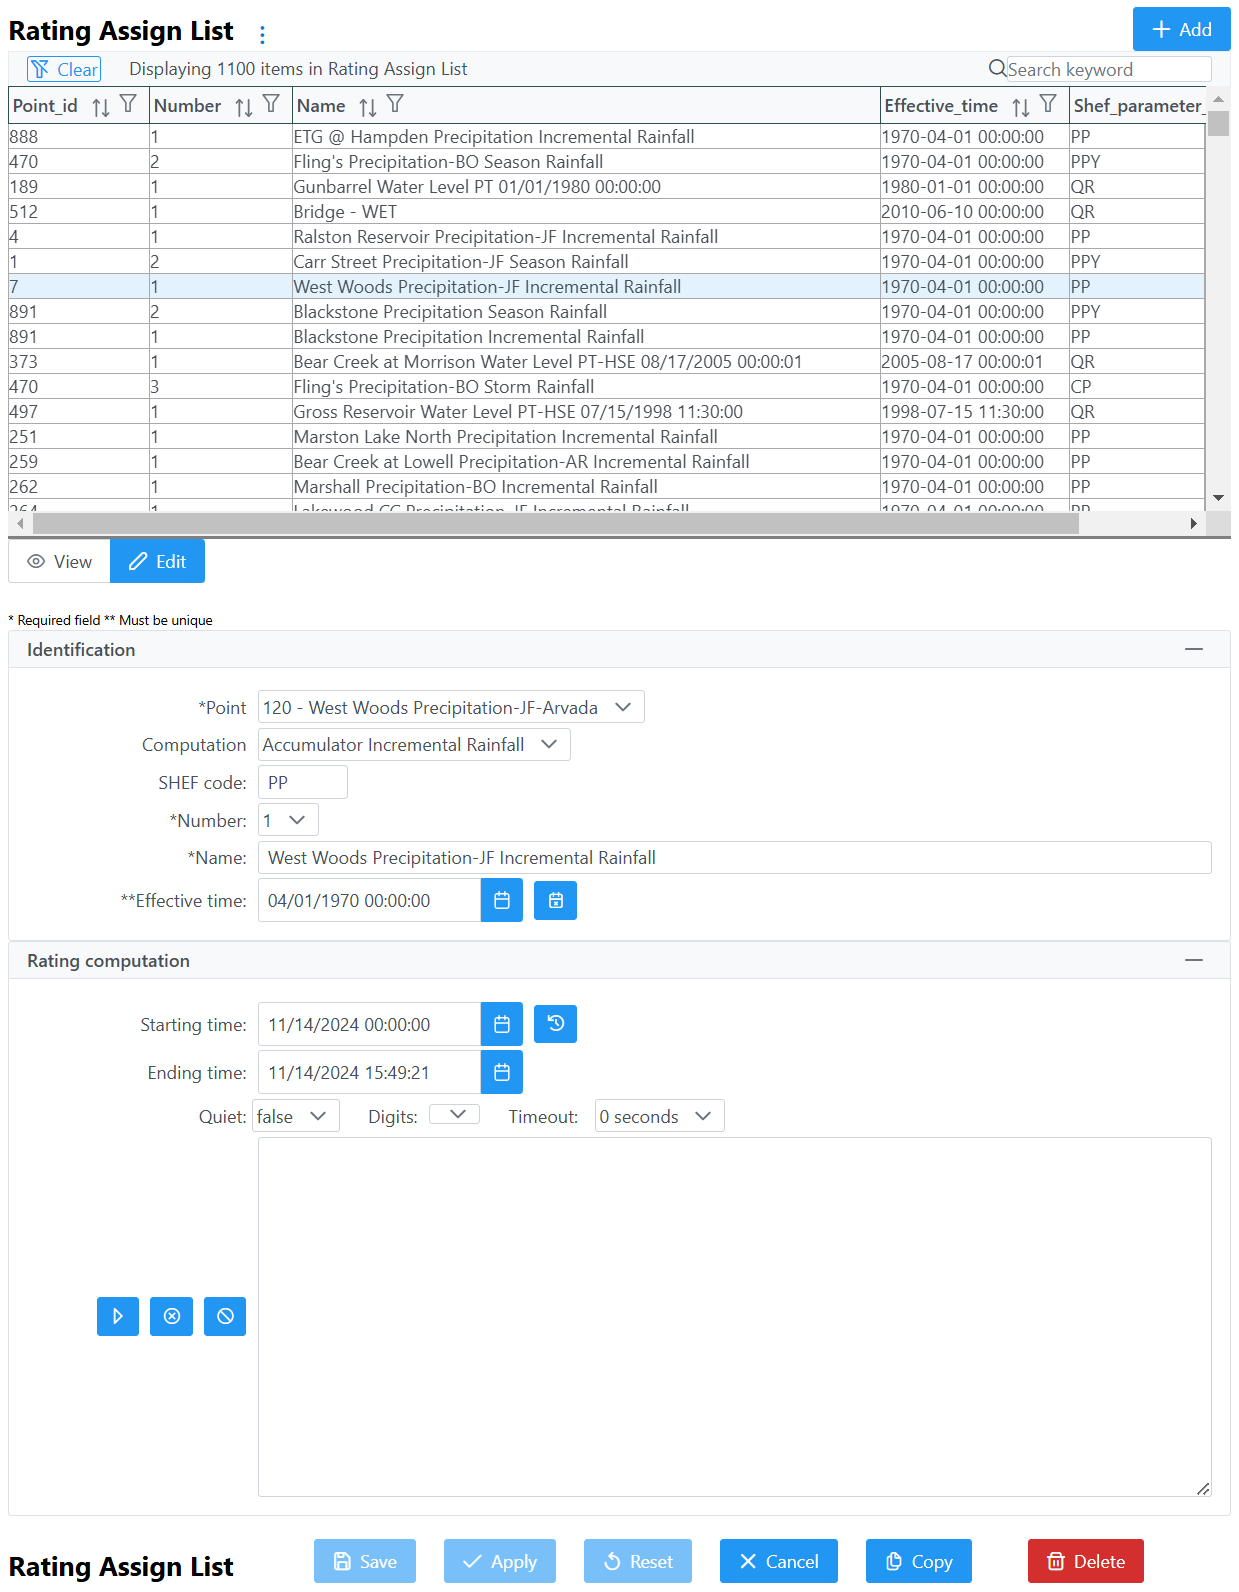Click the table scroll right arrow
This screenshot has width=1239, height=1592.
(1194, 524)
